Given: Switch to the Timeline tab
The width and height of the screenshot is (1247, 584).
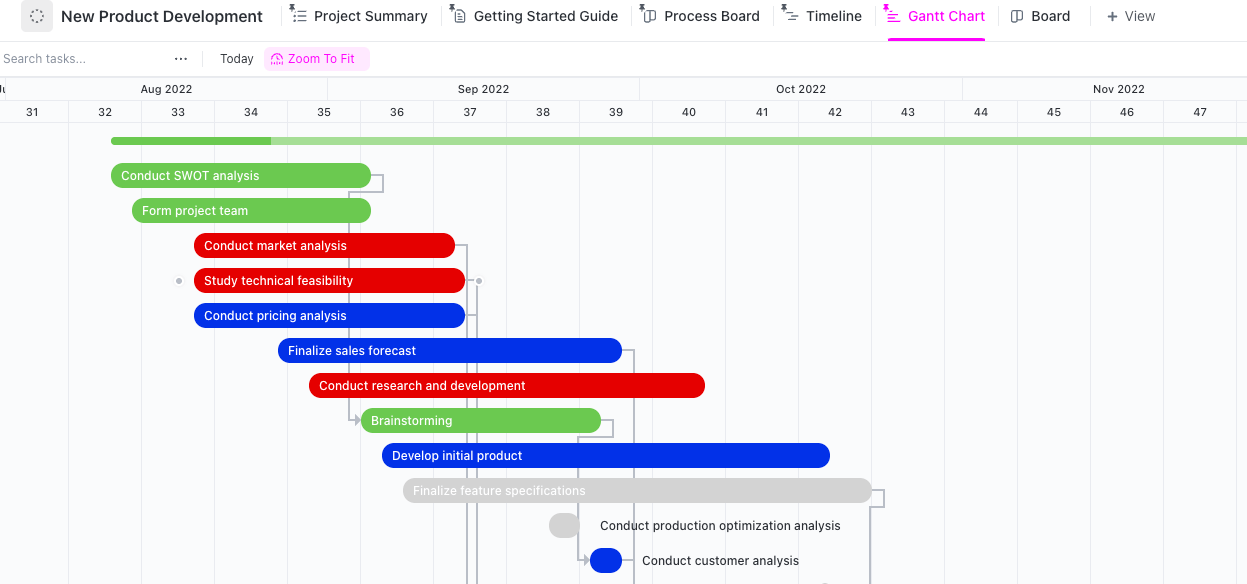Looking at the screenshot, I should [x=833, y=17].
